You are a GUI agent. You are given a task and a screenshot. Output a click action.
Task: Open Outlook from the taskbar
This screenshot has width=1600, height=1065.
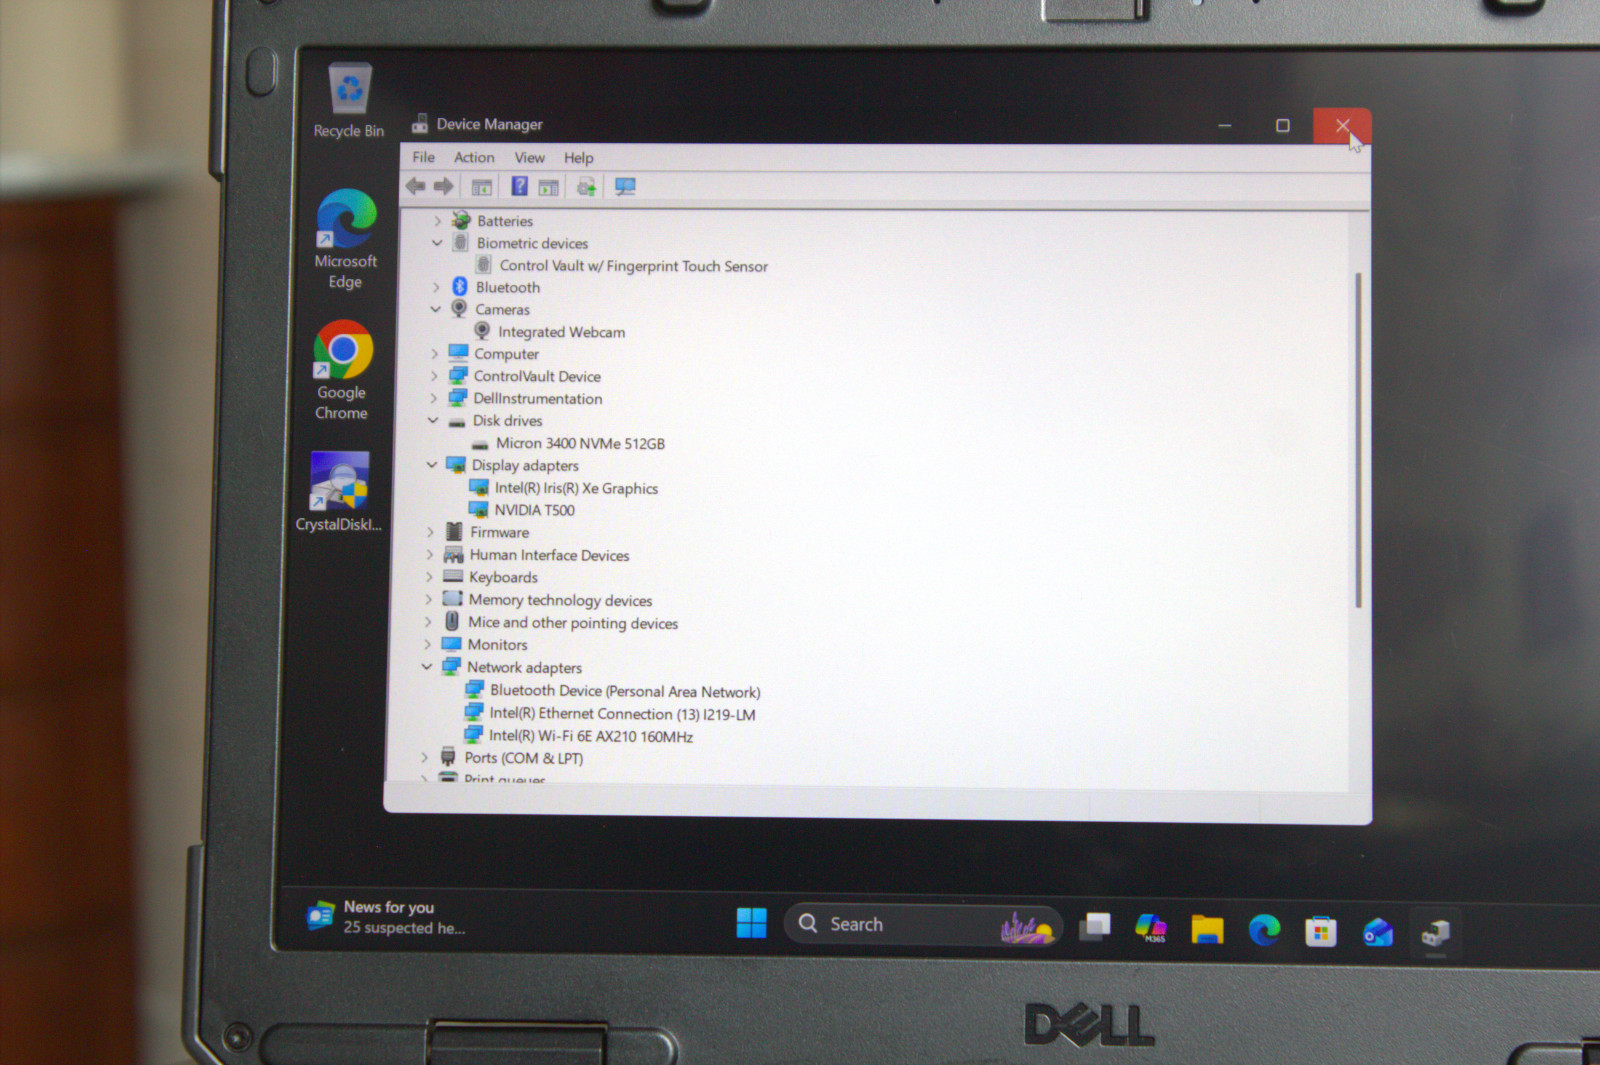(1378, 933)
